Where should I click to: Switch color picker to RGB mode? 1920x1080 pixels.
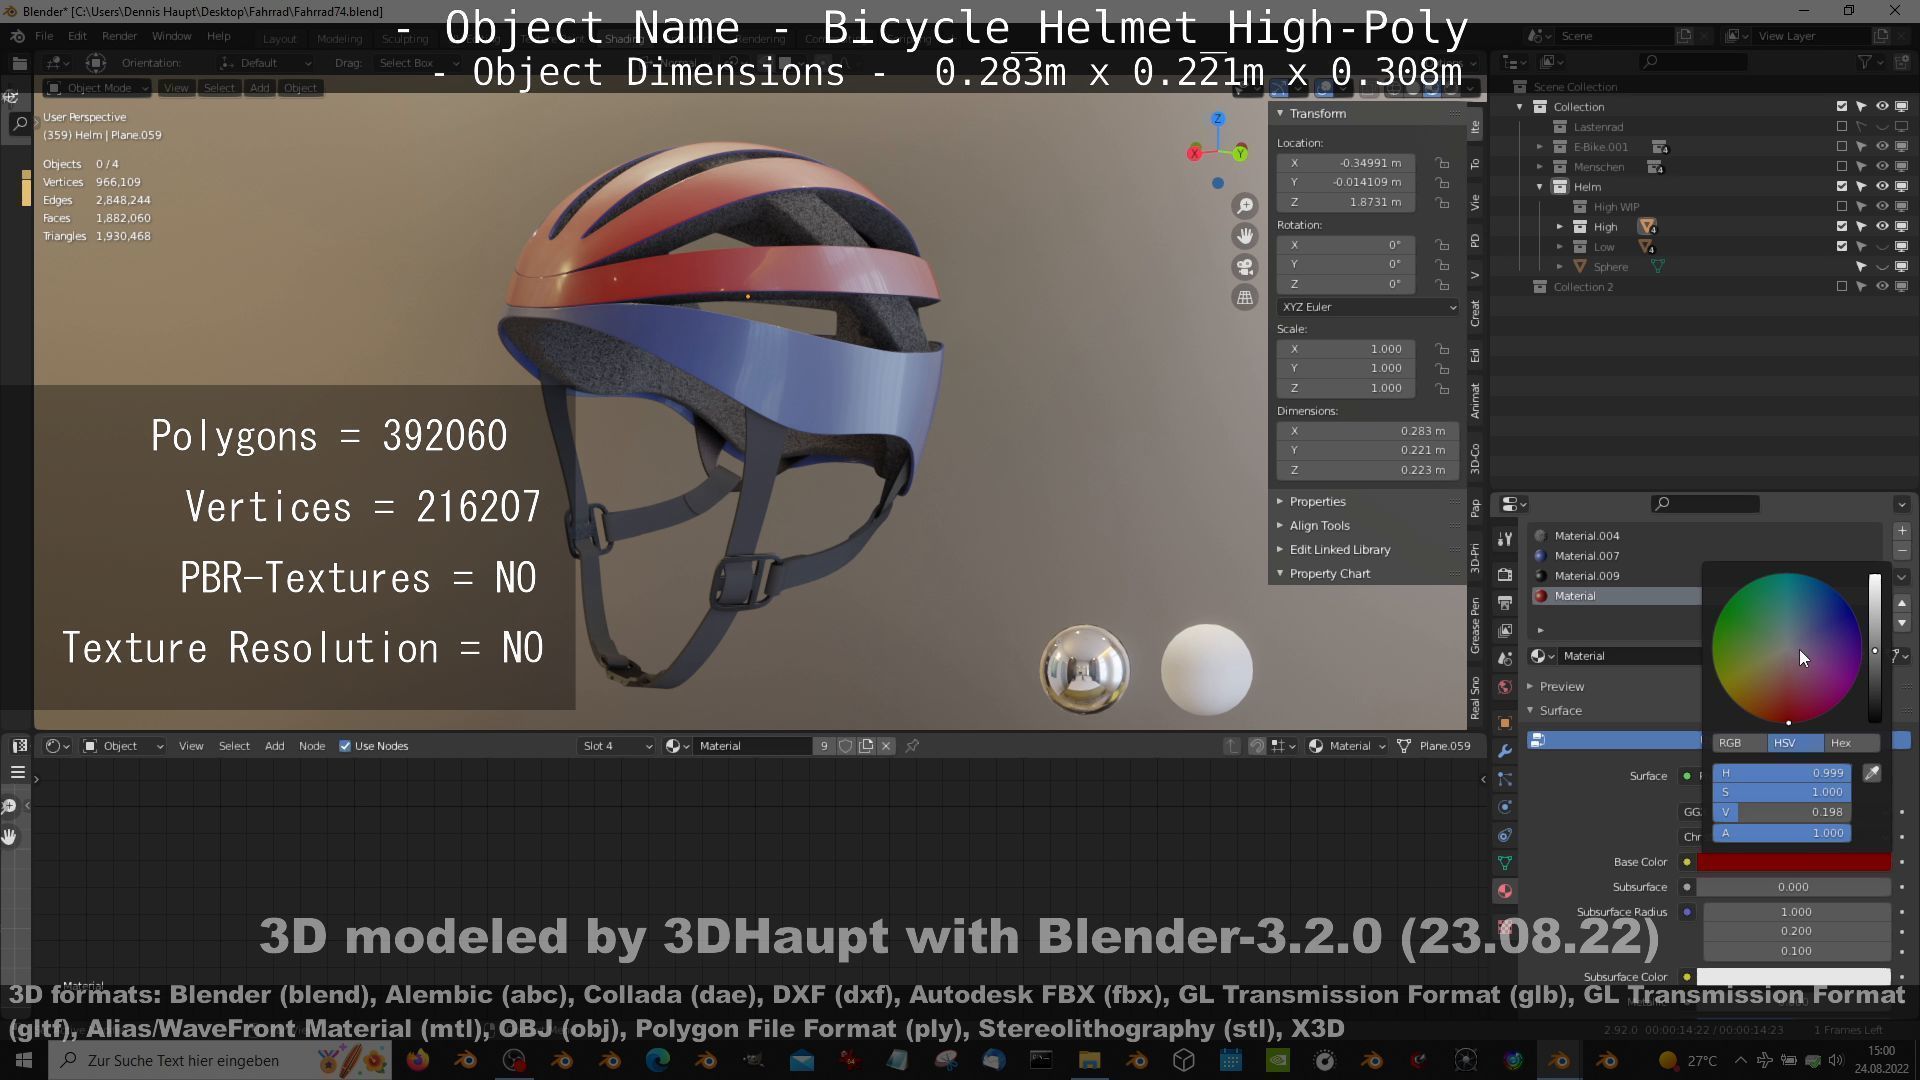(x=1739, y=743)
